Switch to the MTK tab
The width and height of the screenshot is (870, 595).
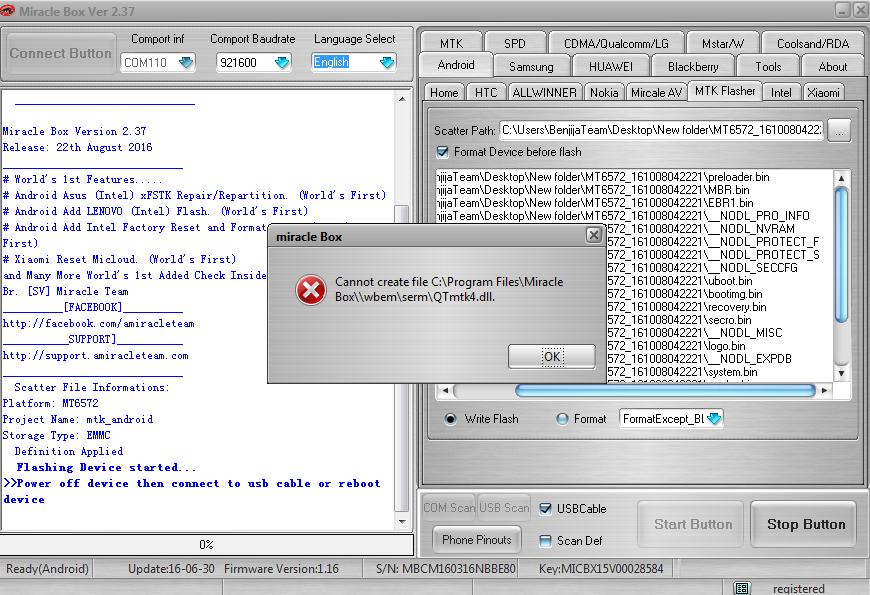[451, 43]
